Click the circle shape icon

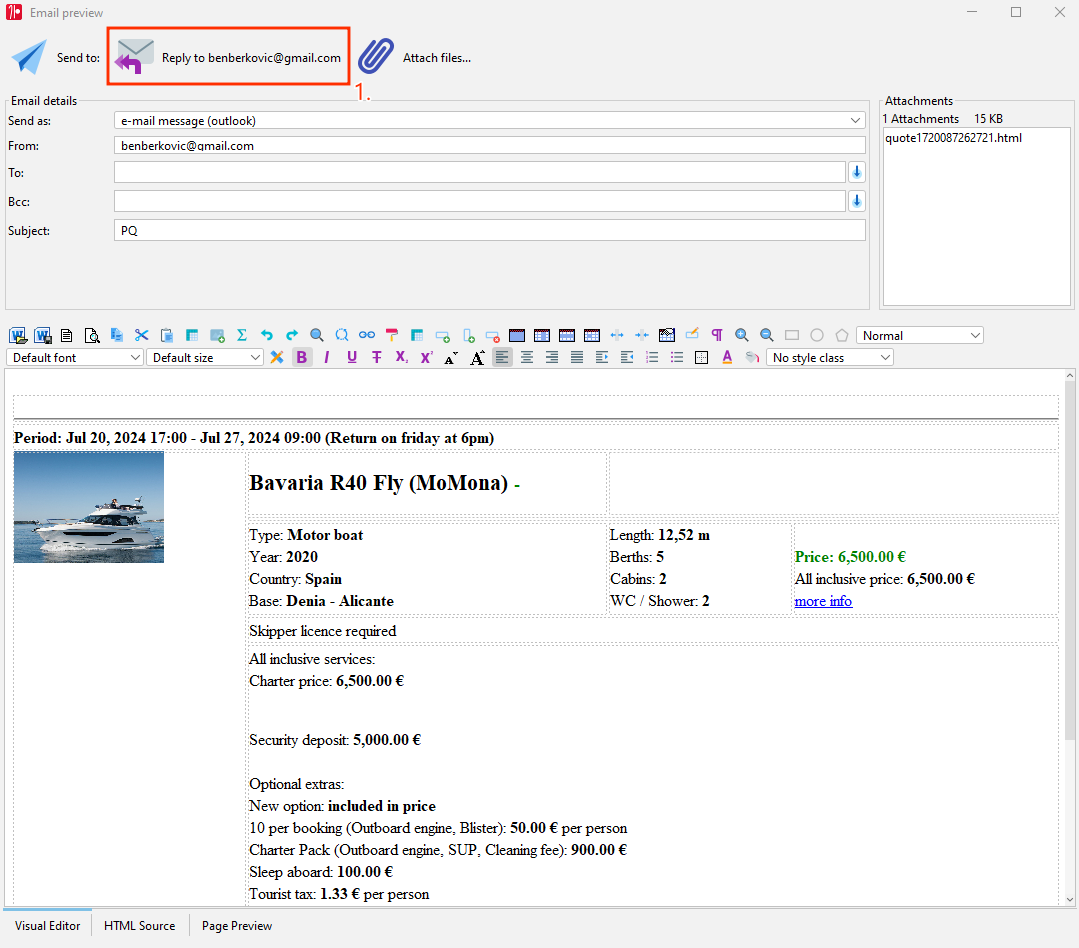pos(817,335)
